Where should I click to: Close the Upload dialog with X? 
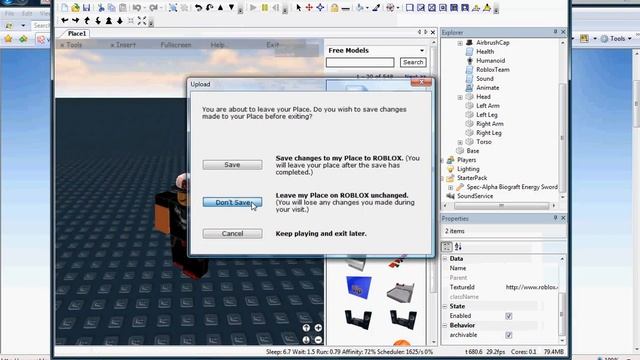click(421, 83)
